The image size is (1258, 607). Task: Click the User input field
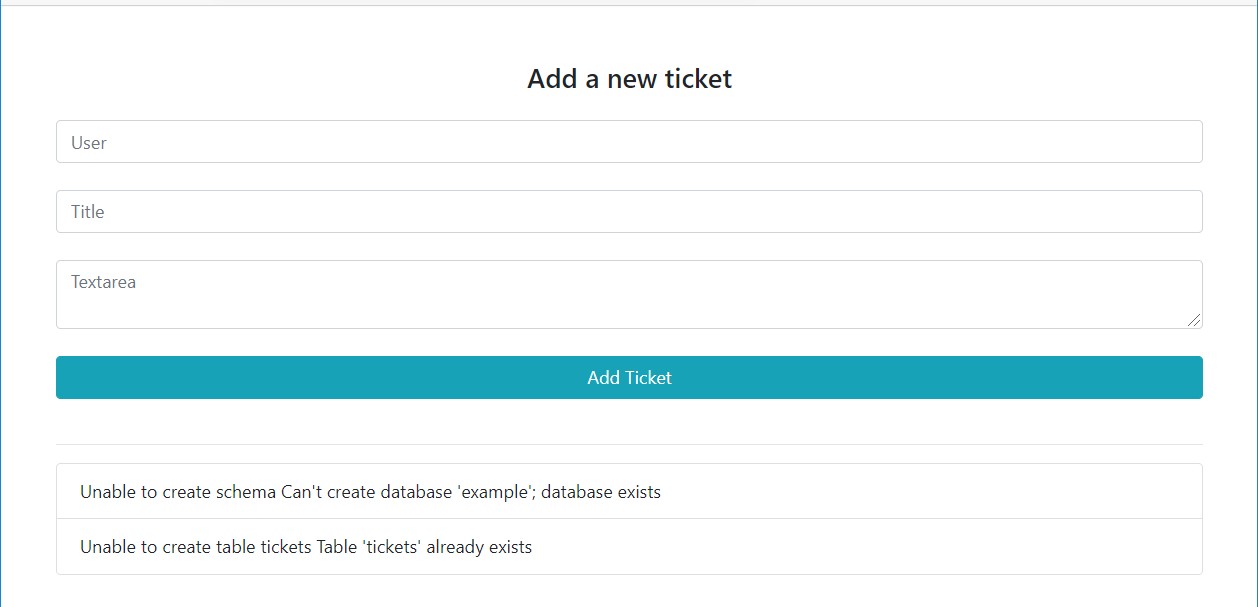coord(629,142)
